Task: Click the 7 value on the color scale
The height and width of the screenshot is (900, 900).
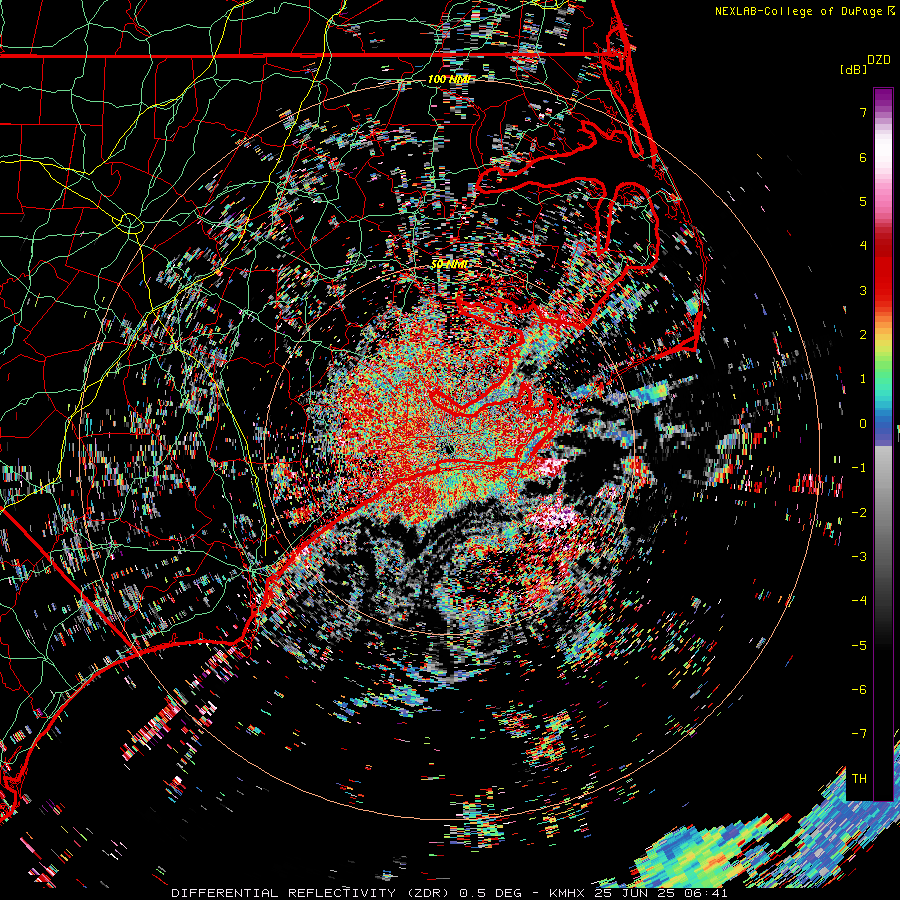Action: click(x=863, y=112)
